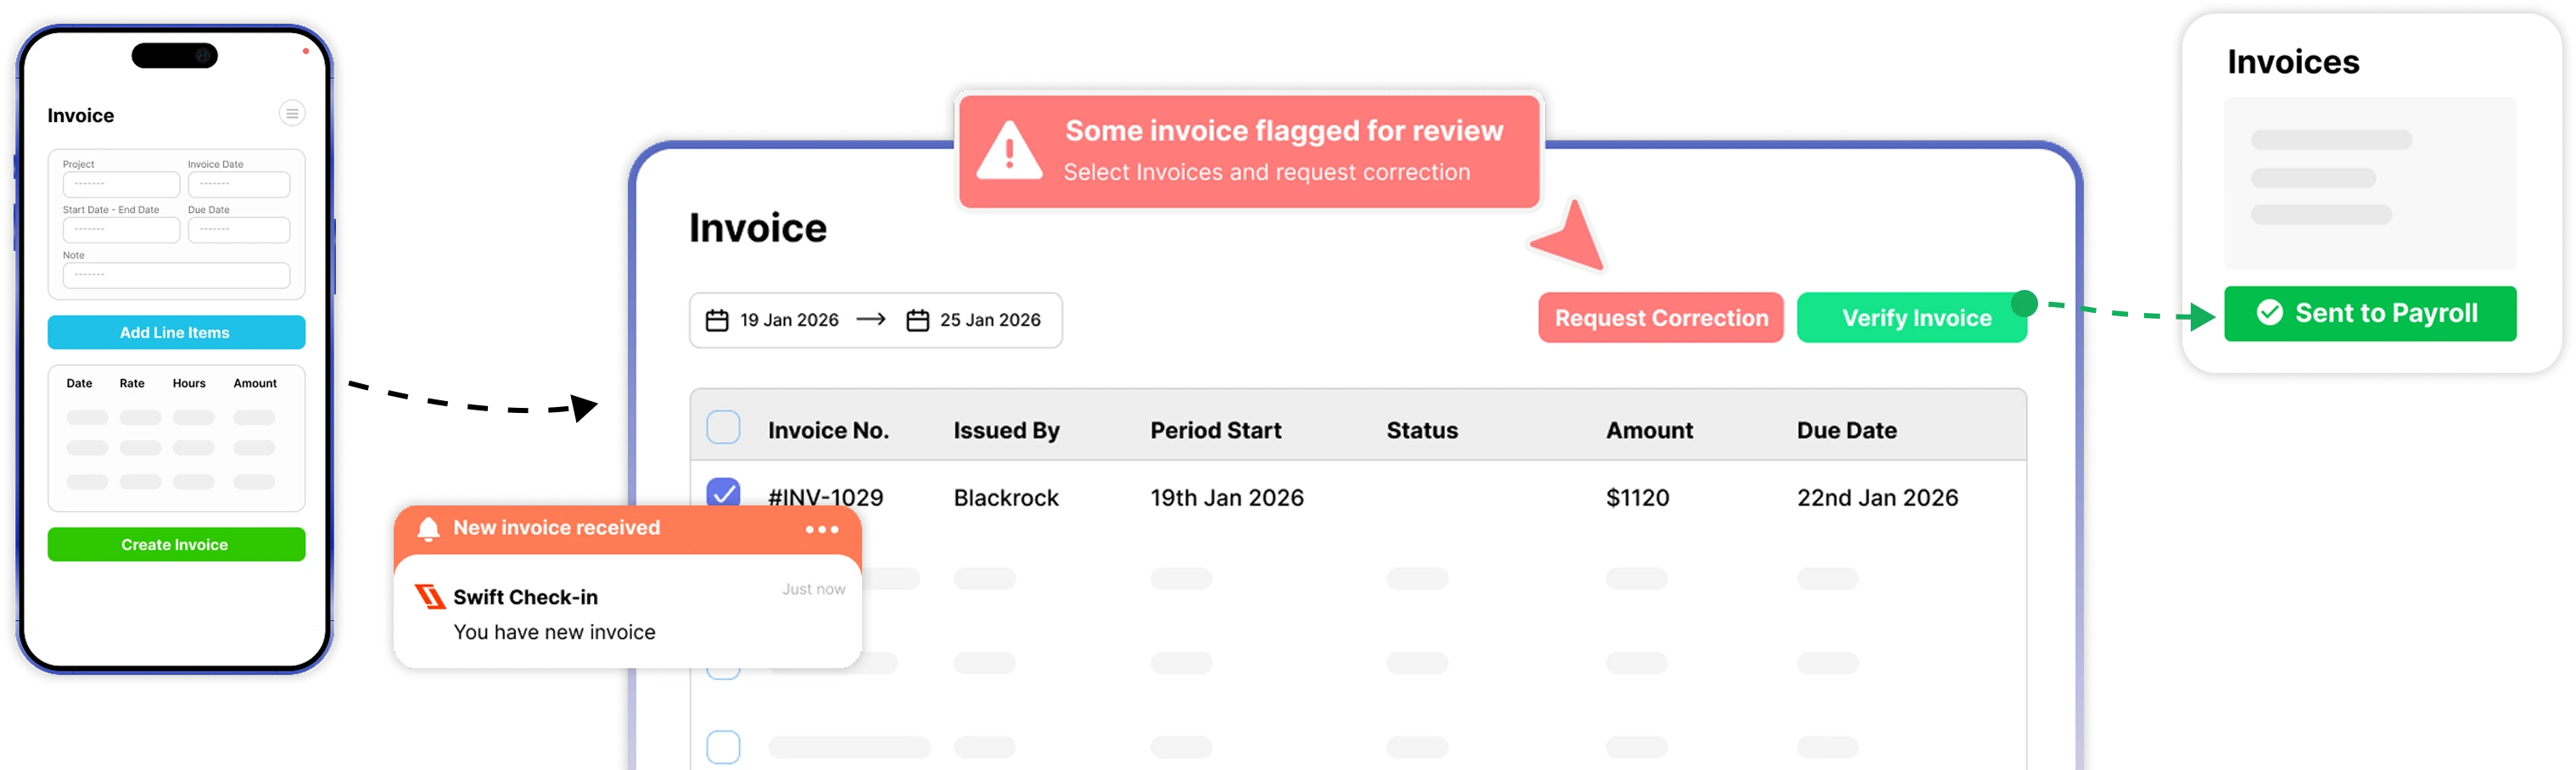This screenshot has width=2576, height=770.
Task: Toggle the select-all header checkbox
Action: [x=723, y=428]
